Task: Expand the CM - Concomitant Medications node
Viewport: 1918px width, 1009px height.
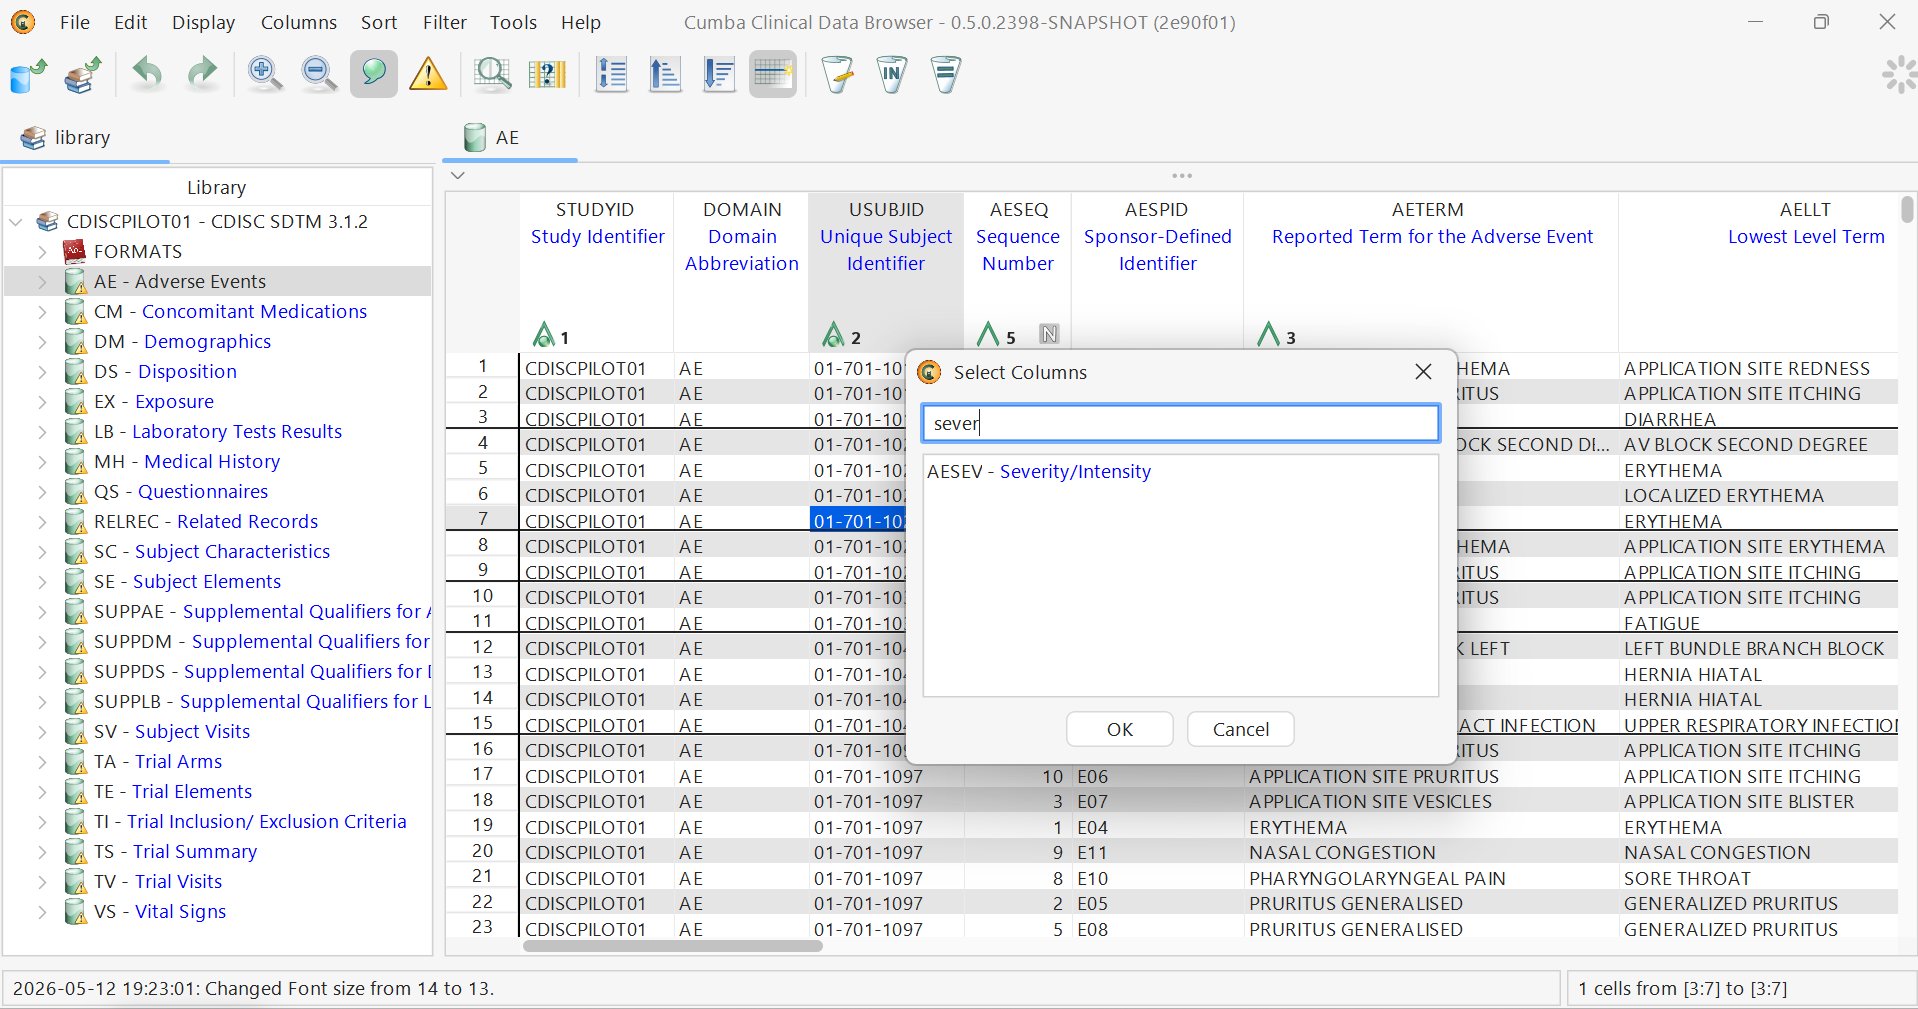Action: coord(42,312)
